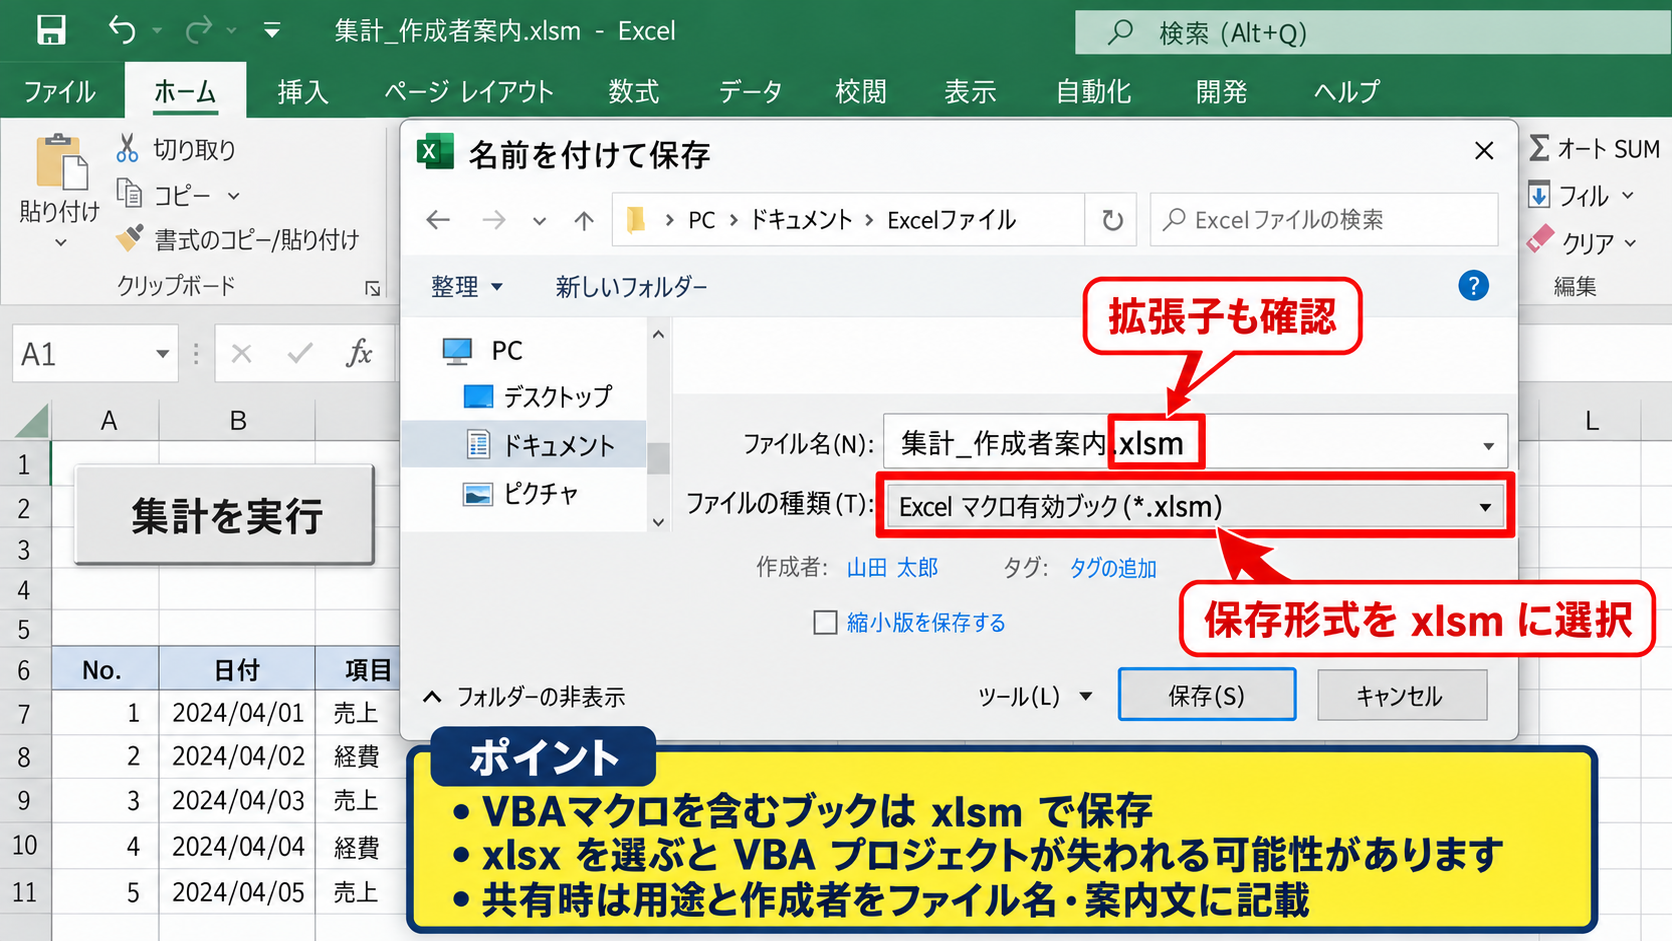Click the 保存(S) button
The width and height of the screenshot is (1672, 941).
[1207, 695]
